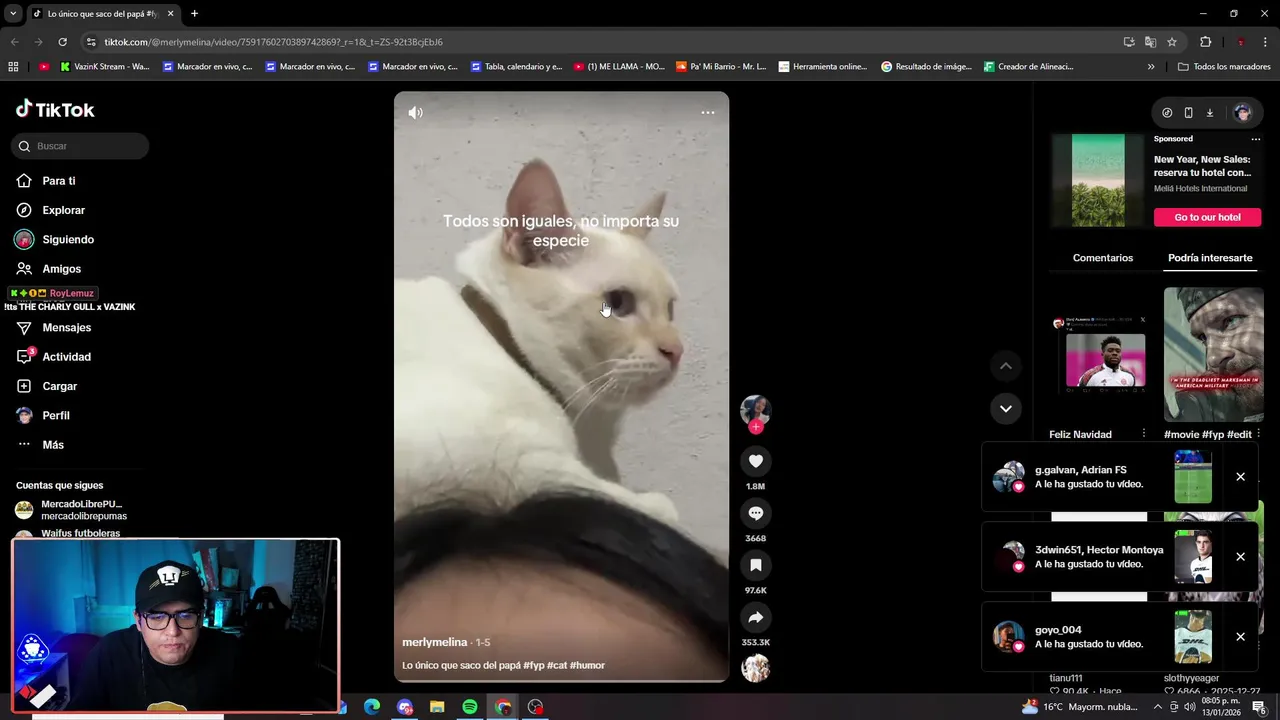This screenshot has height=720, width=1280.
Task: Share the video using the arrow icon
Action: 756,617
